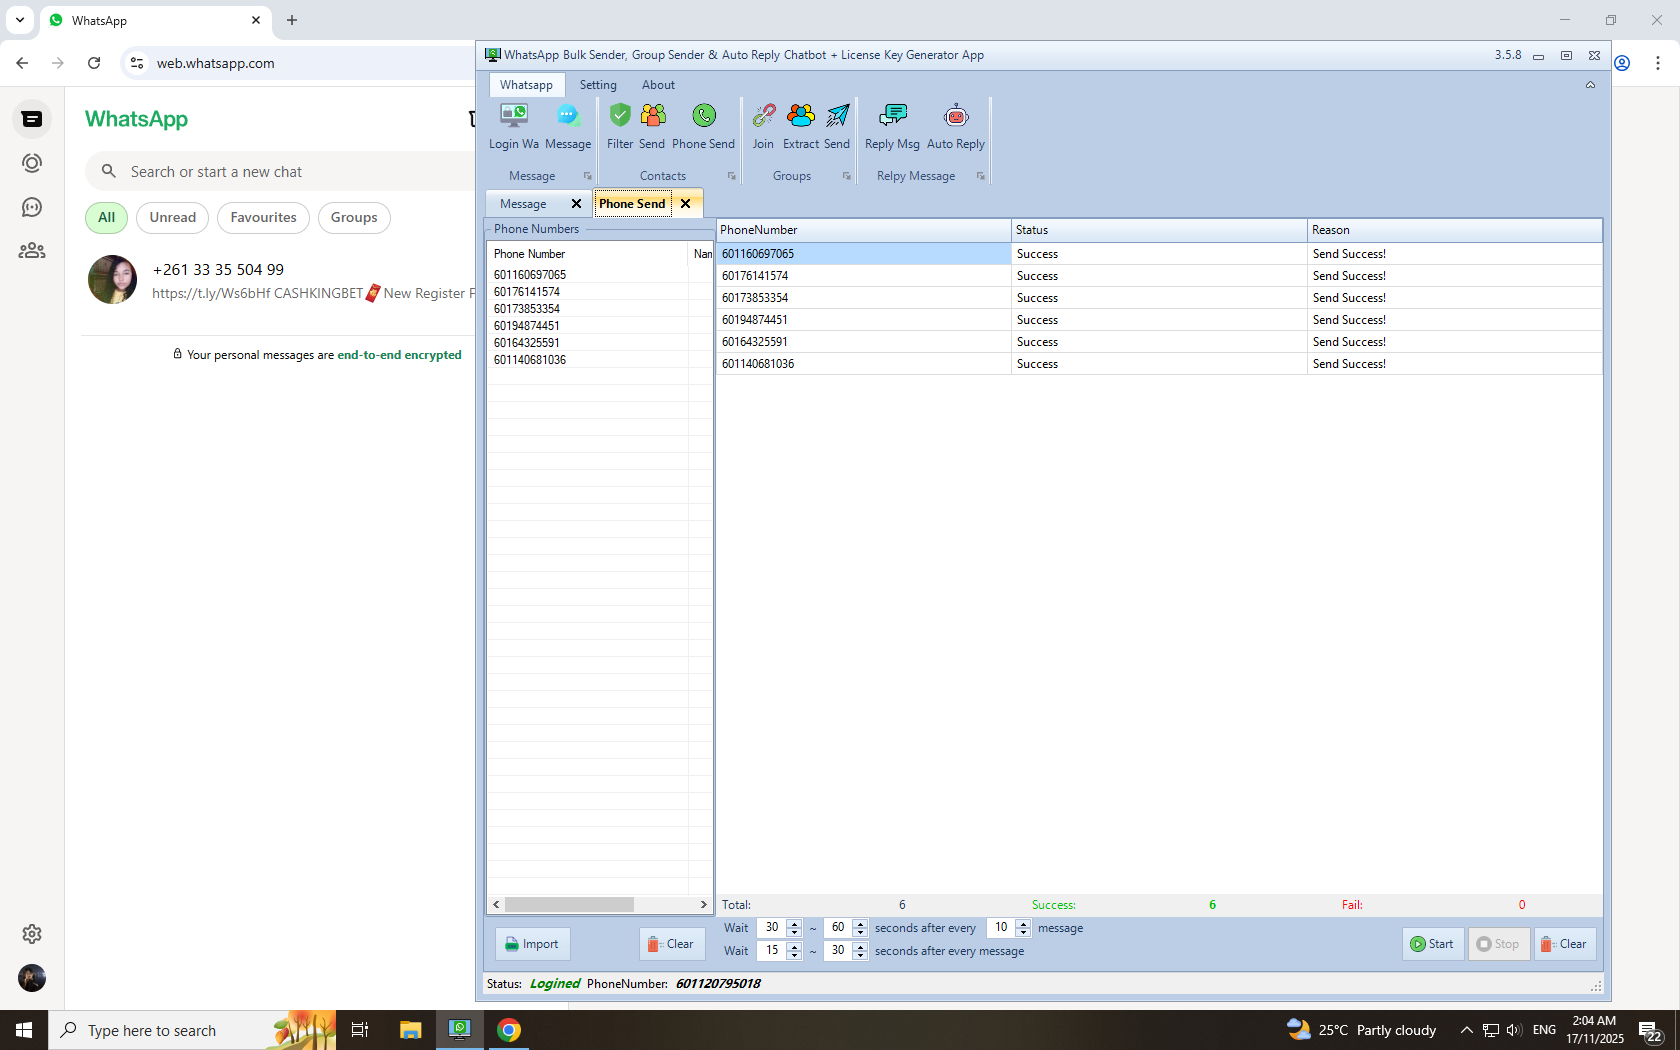This screenshot has height=1050, width=1680.
Task: Sort by Status column header
Action: pos(1160,230)
